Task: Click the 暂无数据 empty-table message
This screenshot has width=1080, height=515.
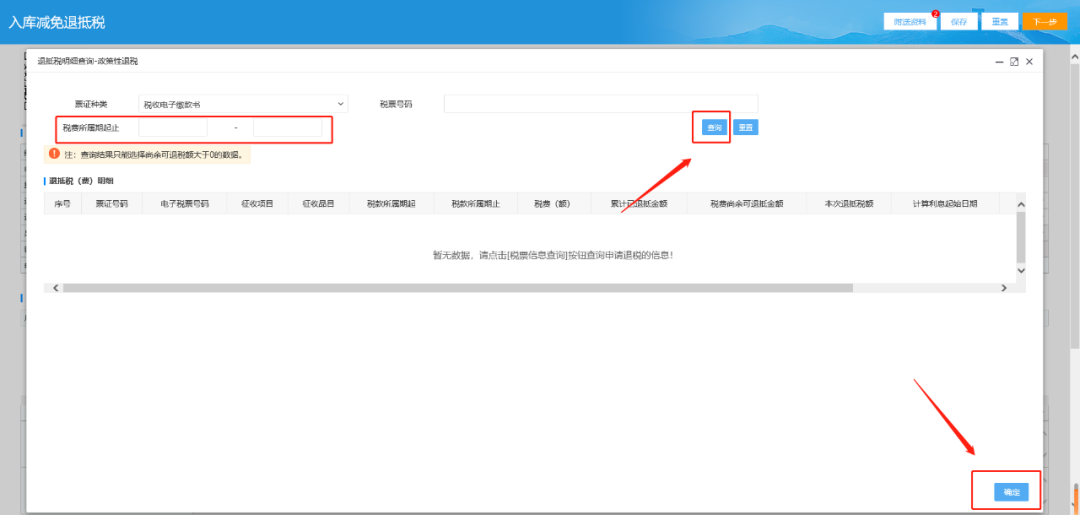Action: 552,255
